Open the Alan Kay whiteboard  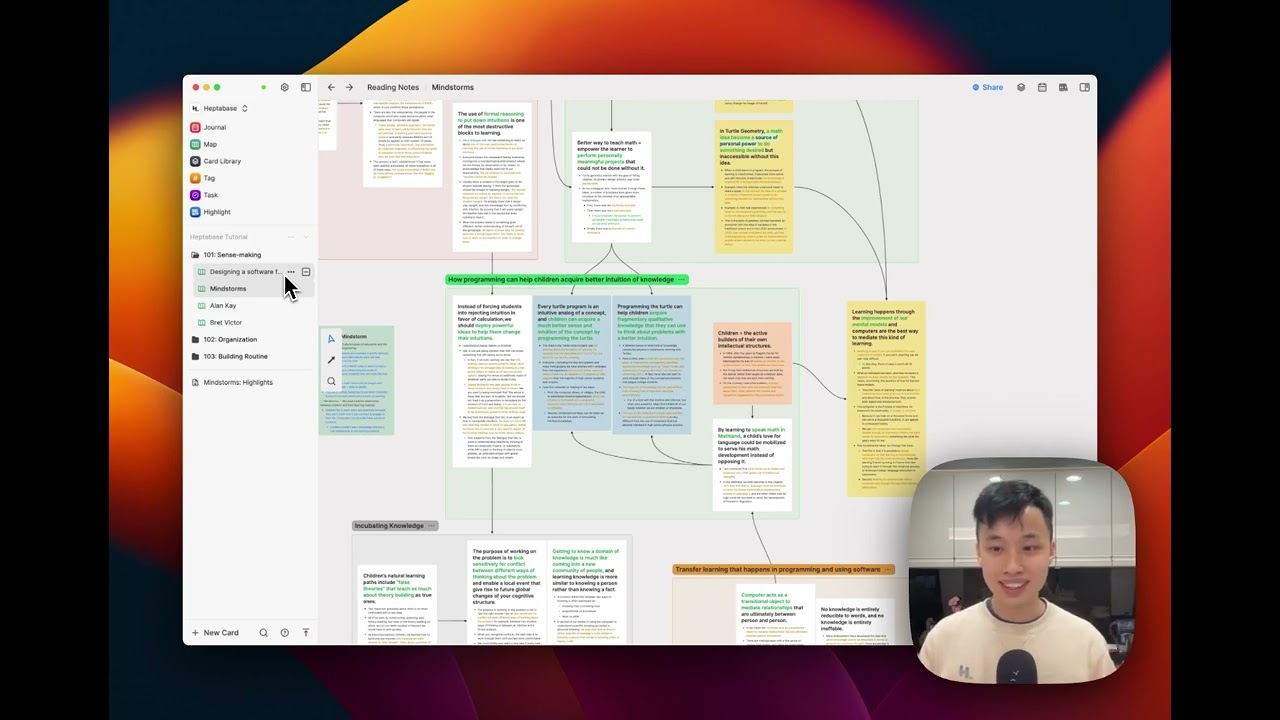(223, 306)
